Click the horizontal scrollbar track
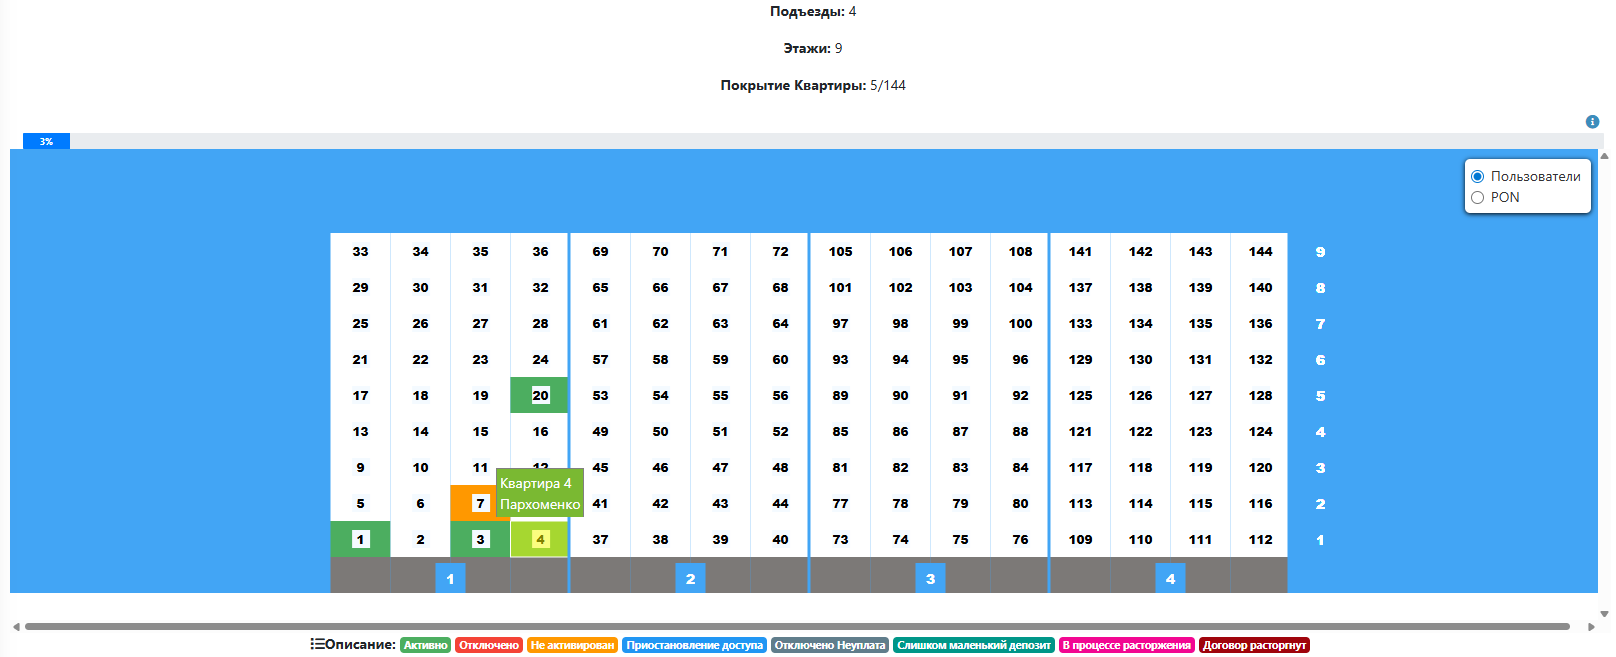Viewport: 1616px width, 657px height. point(800,627)
